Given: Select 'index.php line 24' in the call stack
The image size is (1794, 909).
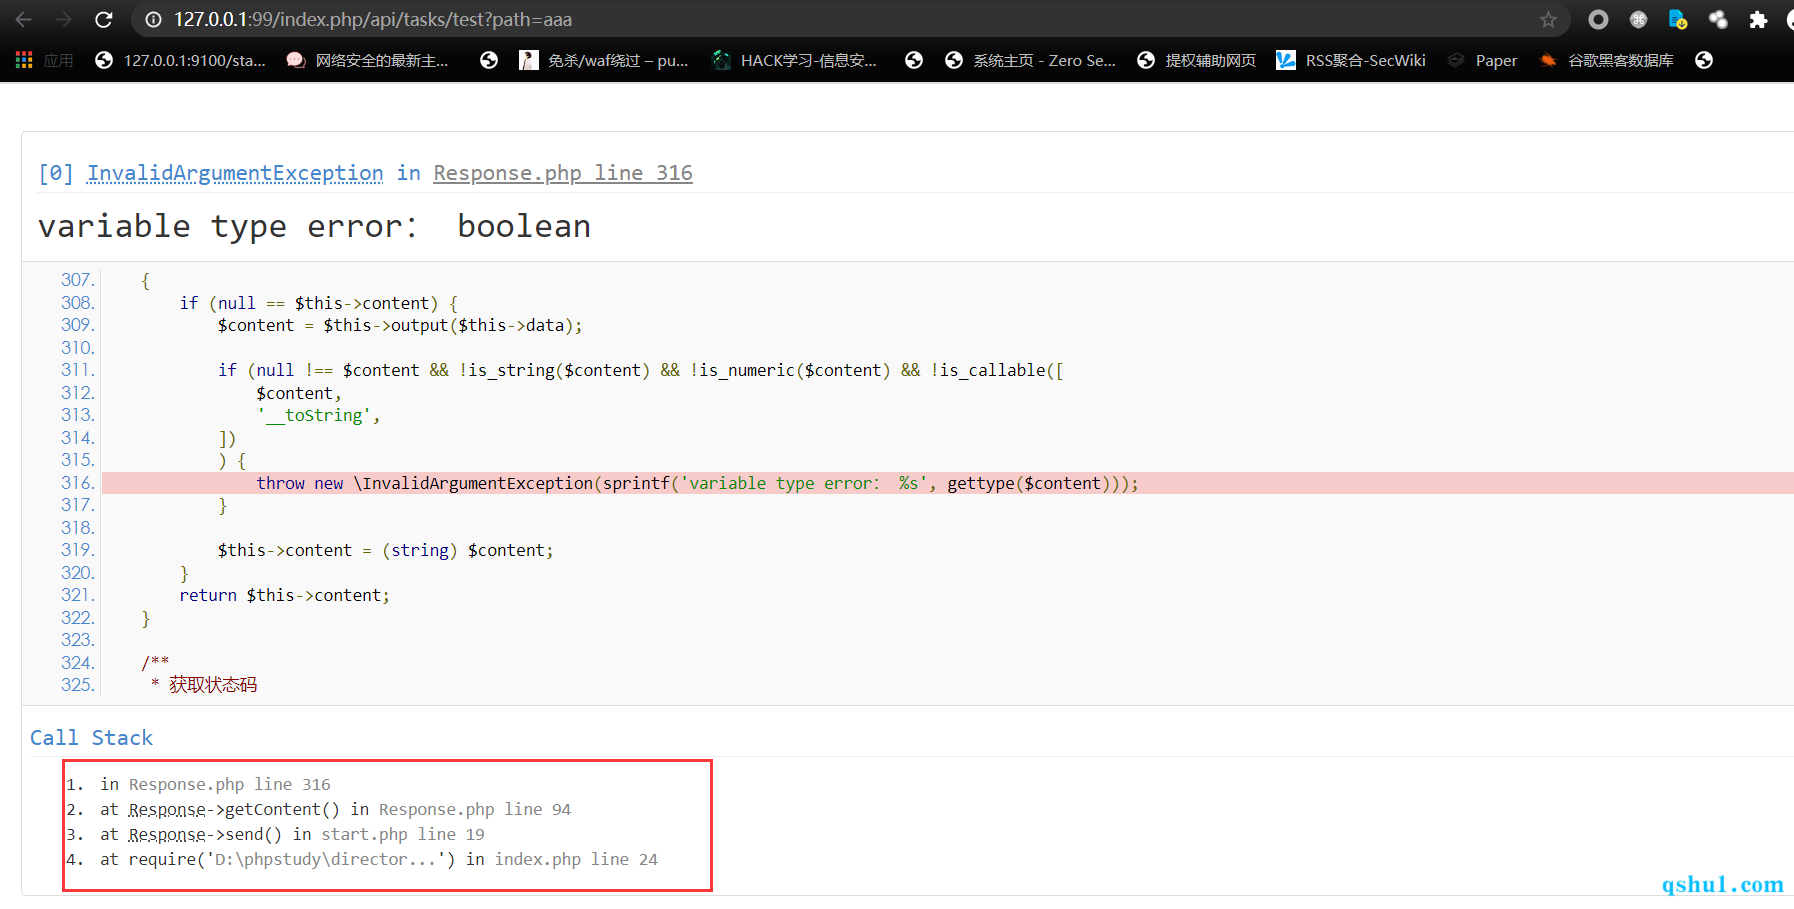Looking at the screenshot, I should coord(576,859).
